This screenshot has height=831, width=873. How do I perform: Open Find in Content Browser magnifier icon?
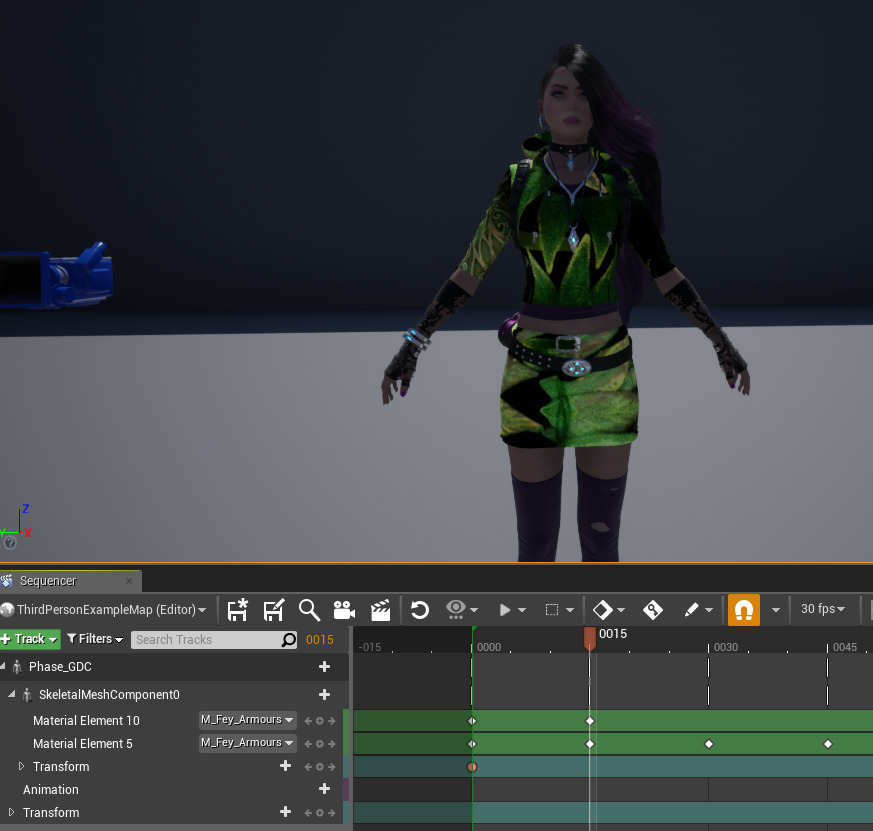309,610
